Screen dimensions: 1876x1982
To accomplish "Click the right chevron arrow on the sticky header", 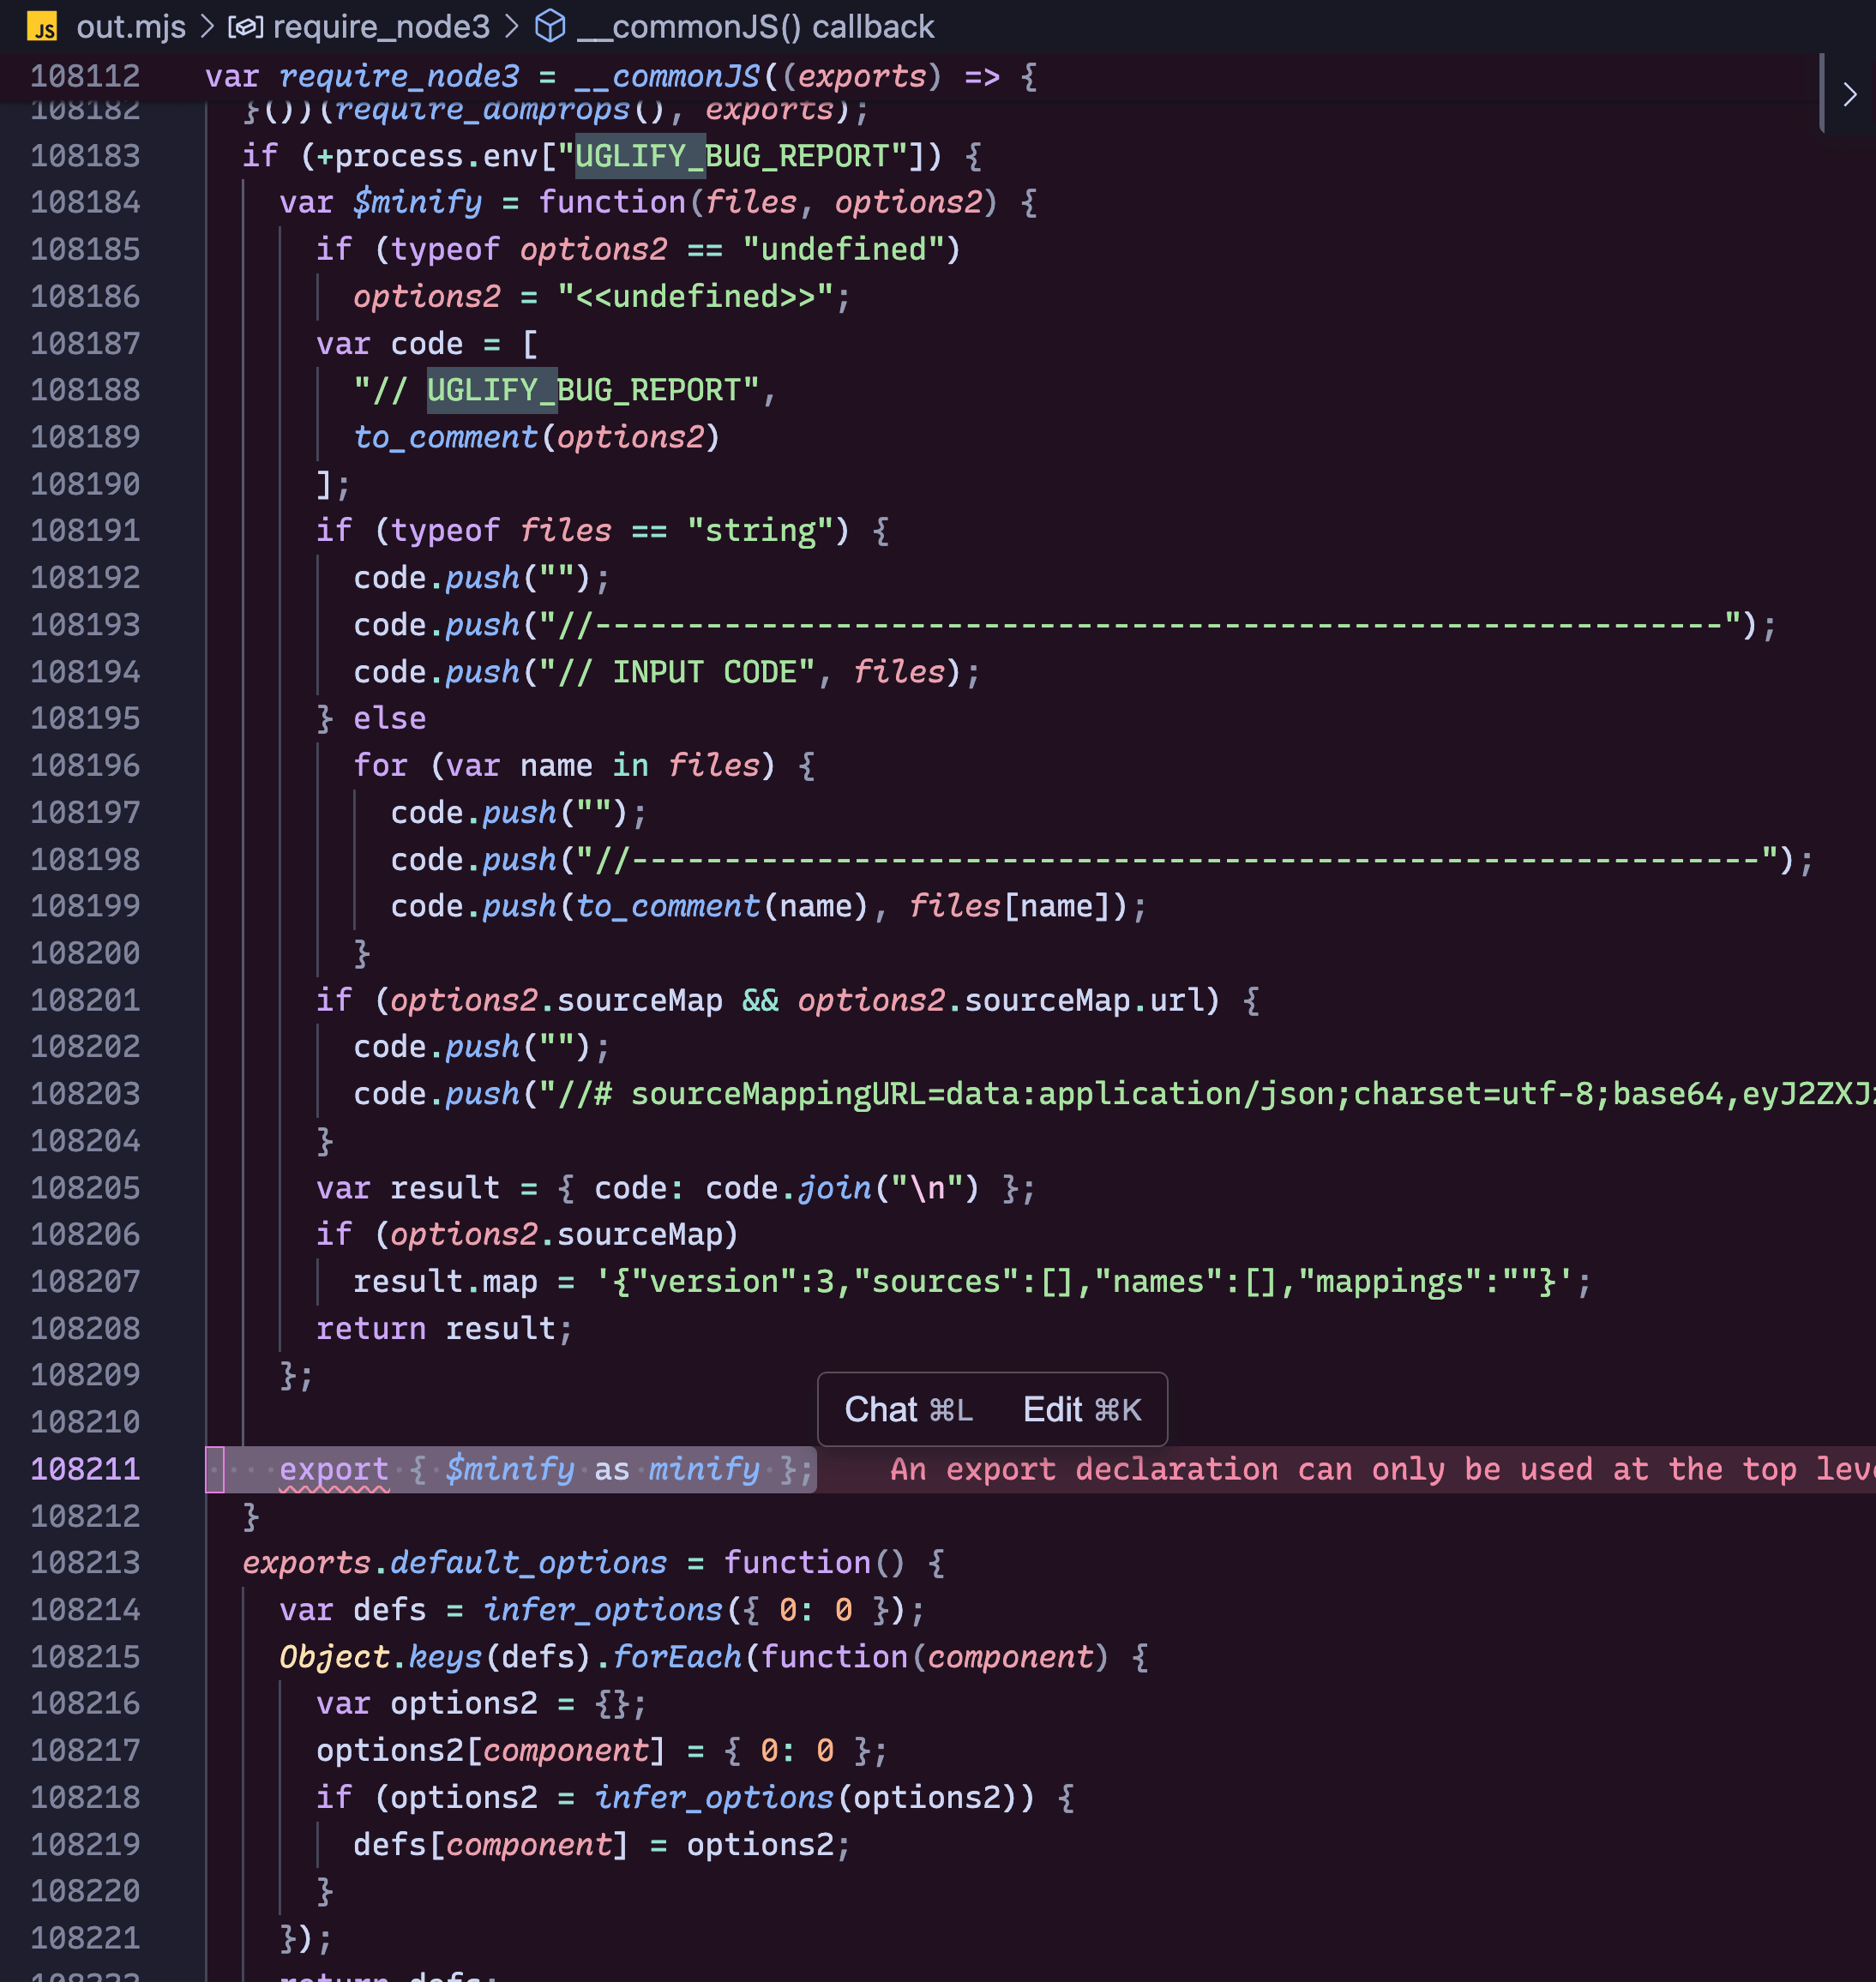I will [x=1850, y=94].
